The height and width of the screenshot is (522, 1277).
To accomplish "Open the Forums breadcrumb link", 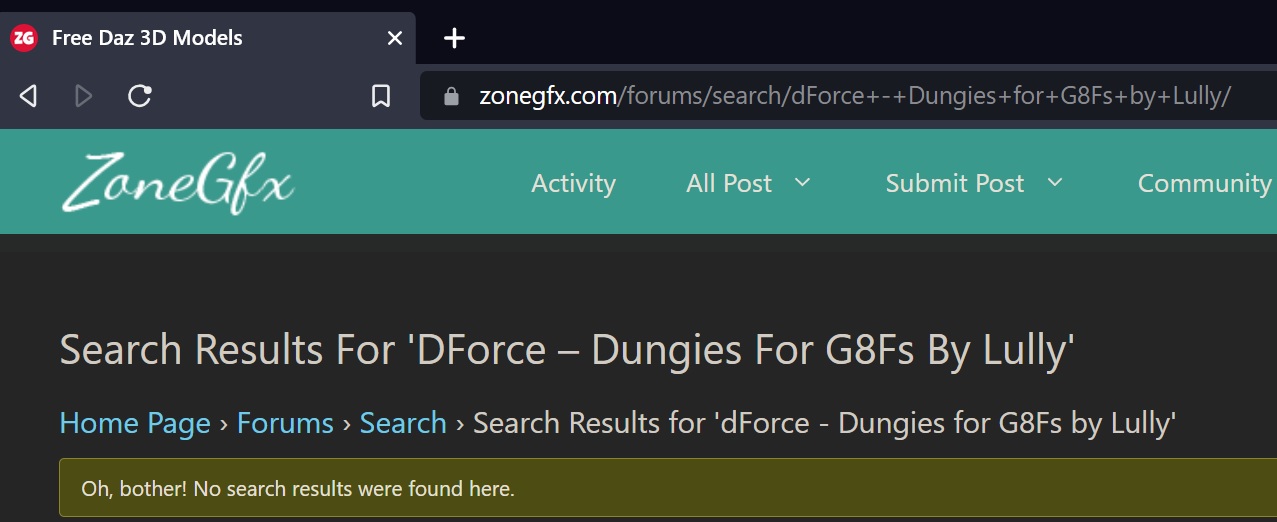I will coord(285,423).
